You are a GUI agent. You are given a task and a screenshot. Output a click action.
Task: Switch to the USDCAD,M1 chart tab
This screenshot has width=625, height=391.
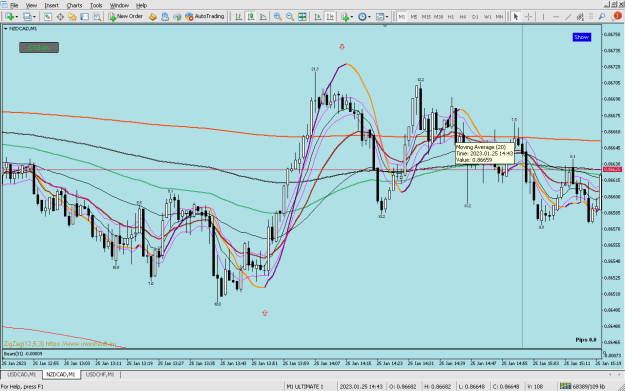click(x=22, y=375)
